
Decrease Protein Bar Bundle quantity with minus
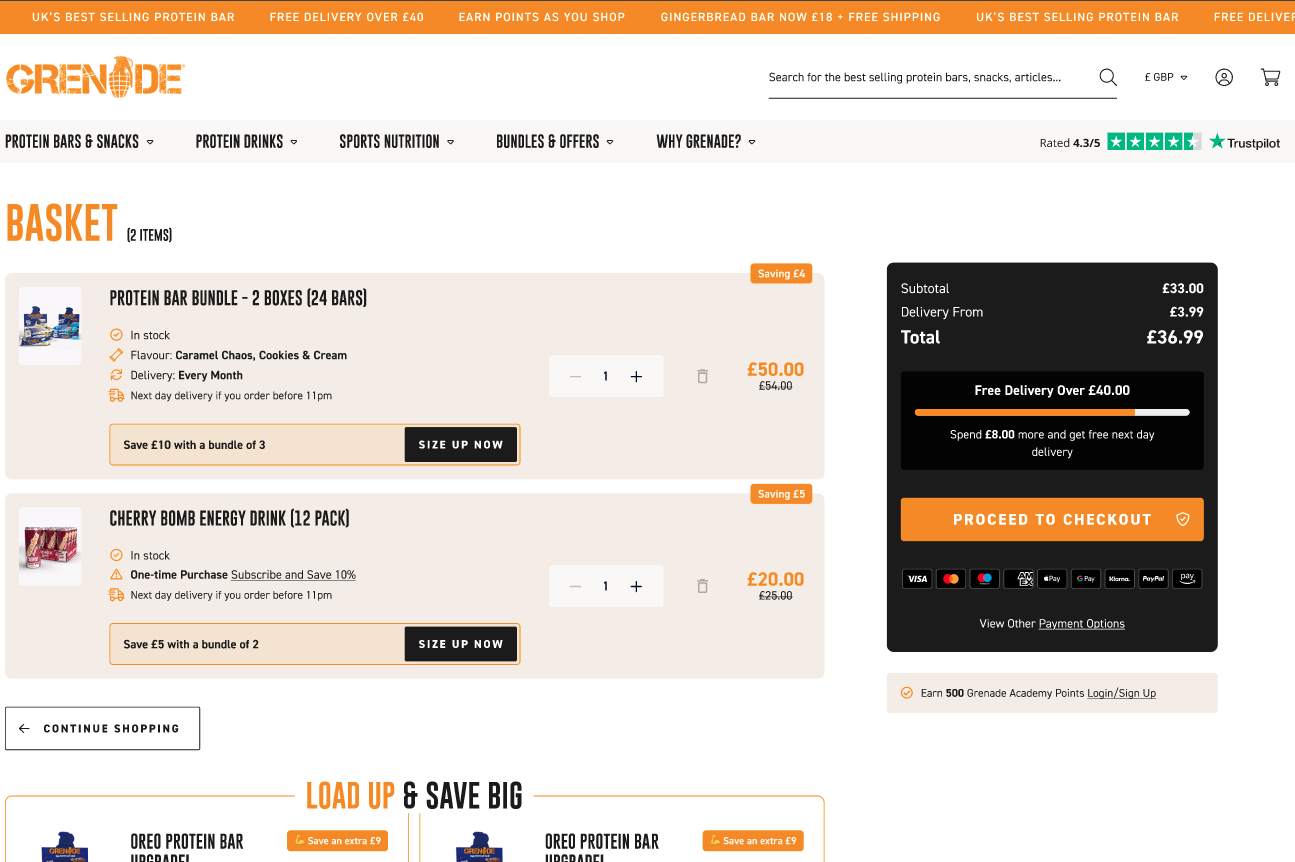point(575,377)
